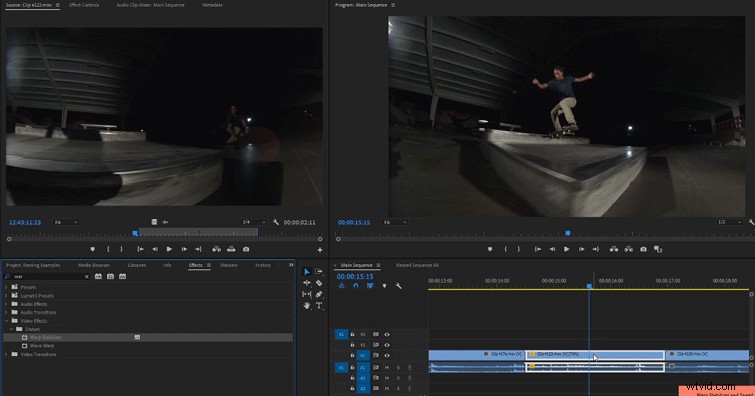Viewport: 755px width, 396px height.
Task: Toggle Linked Selection in timeline
Action: (370, 286)
